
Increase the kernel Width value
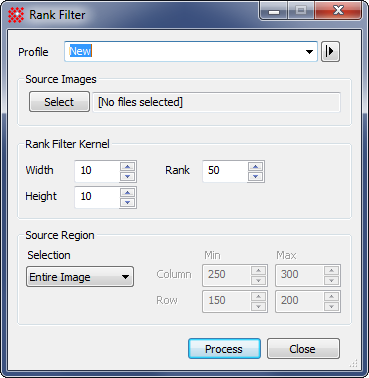127,166
